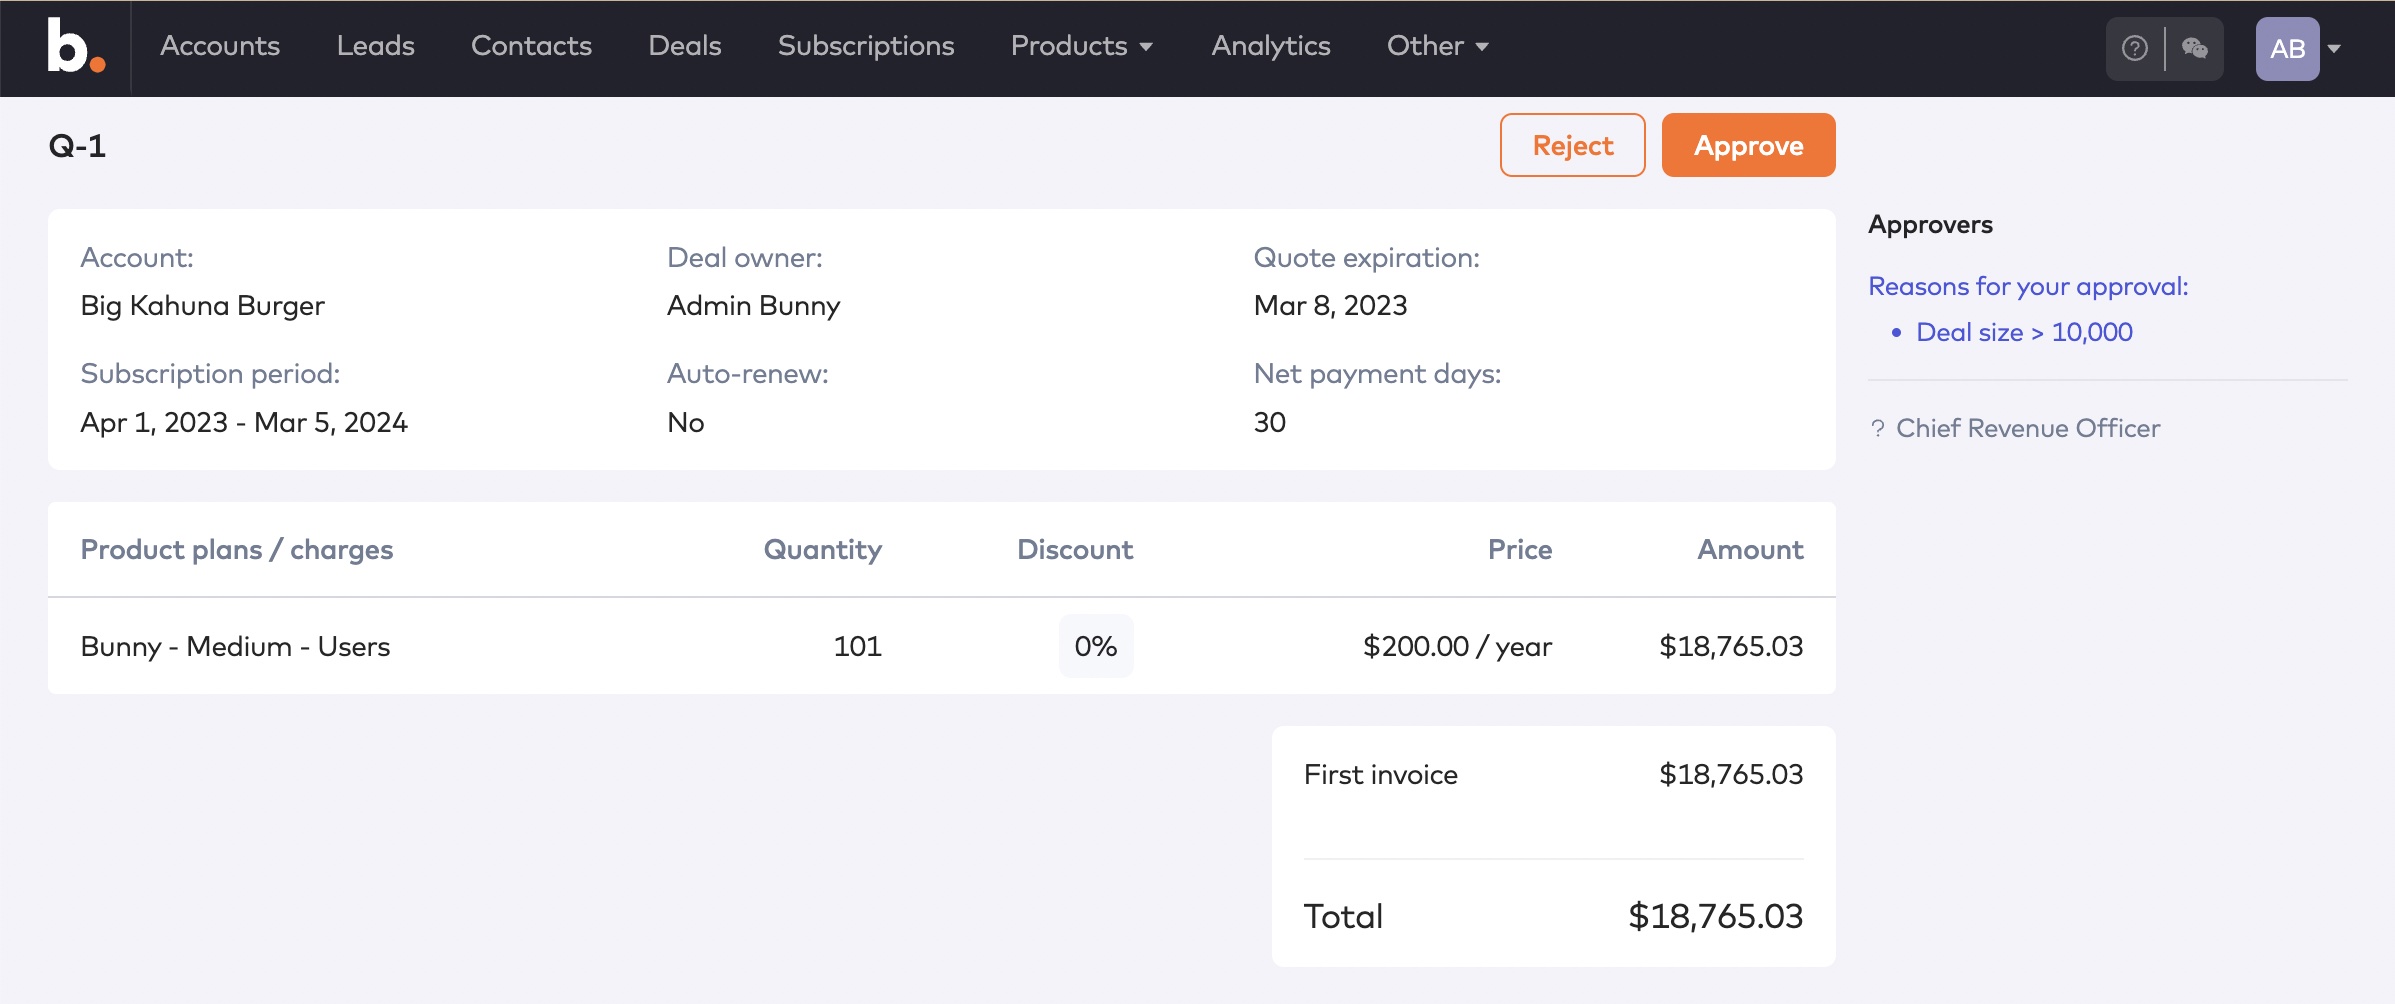This screenshot has width=2395, height=1004.
Task: Click subscription period 'Apr 1, 2023 - Mar 5, 2024'
Action: [244, 422]
